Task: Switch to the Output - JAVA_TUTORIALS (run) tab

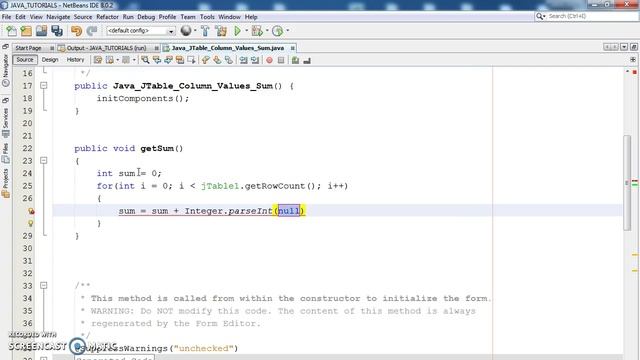Action: [x=106, y=48]
